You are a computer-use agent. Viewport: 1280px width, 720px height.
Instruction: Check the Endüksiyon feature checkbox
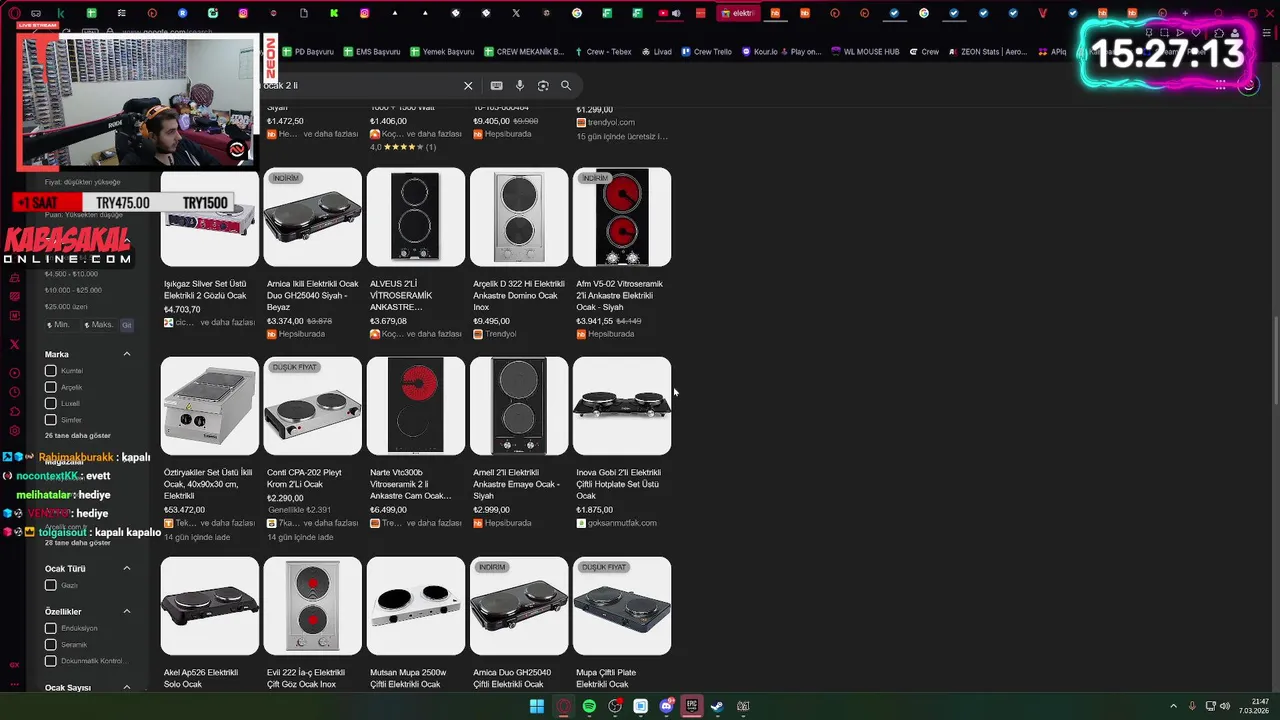click(51, 628)
